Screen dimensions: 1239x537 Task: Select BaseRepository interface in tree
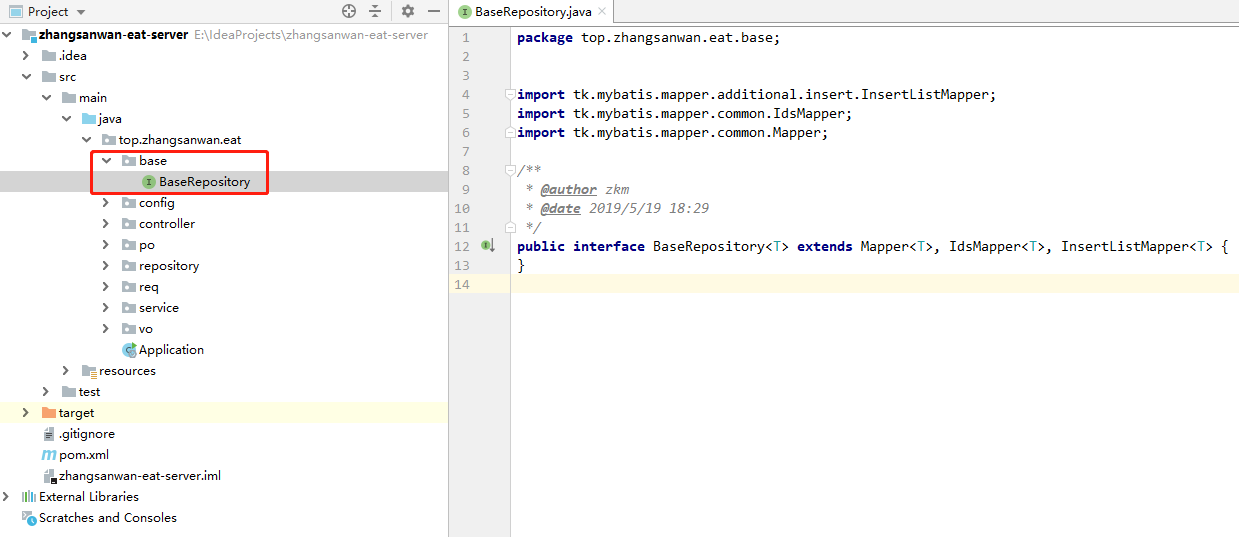click(204, 182)
